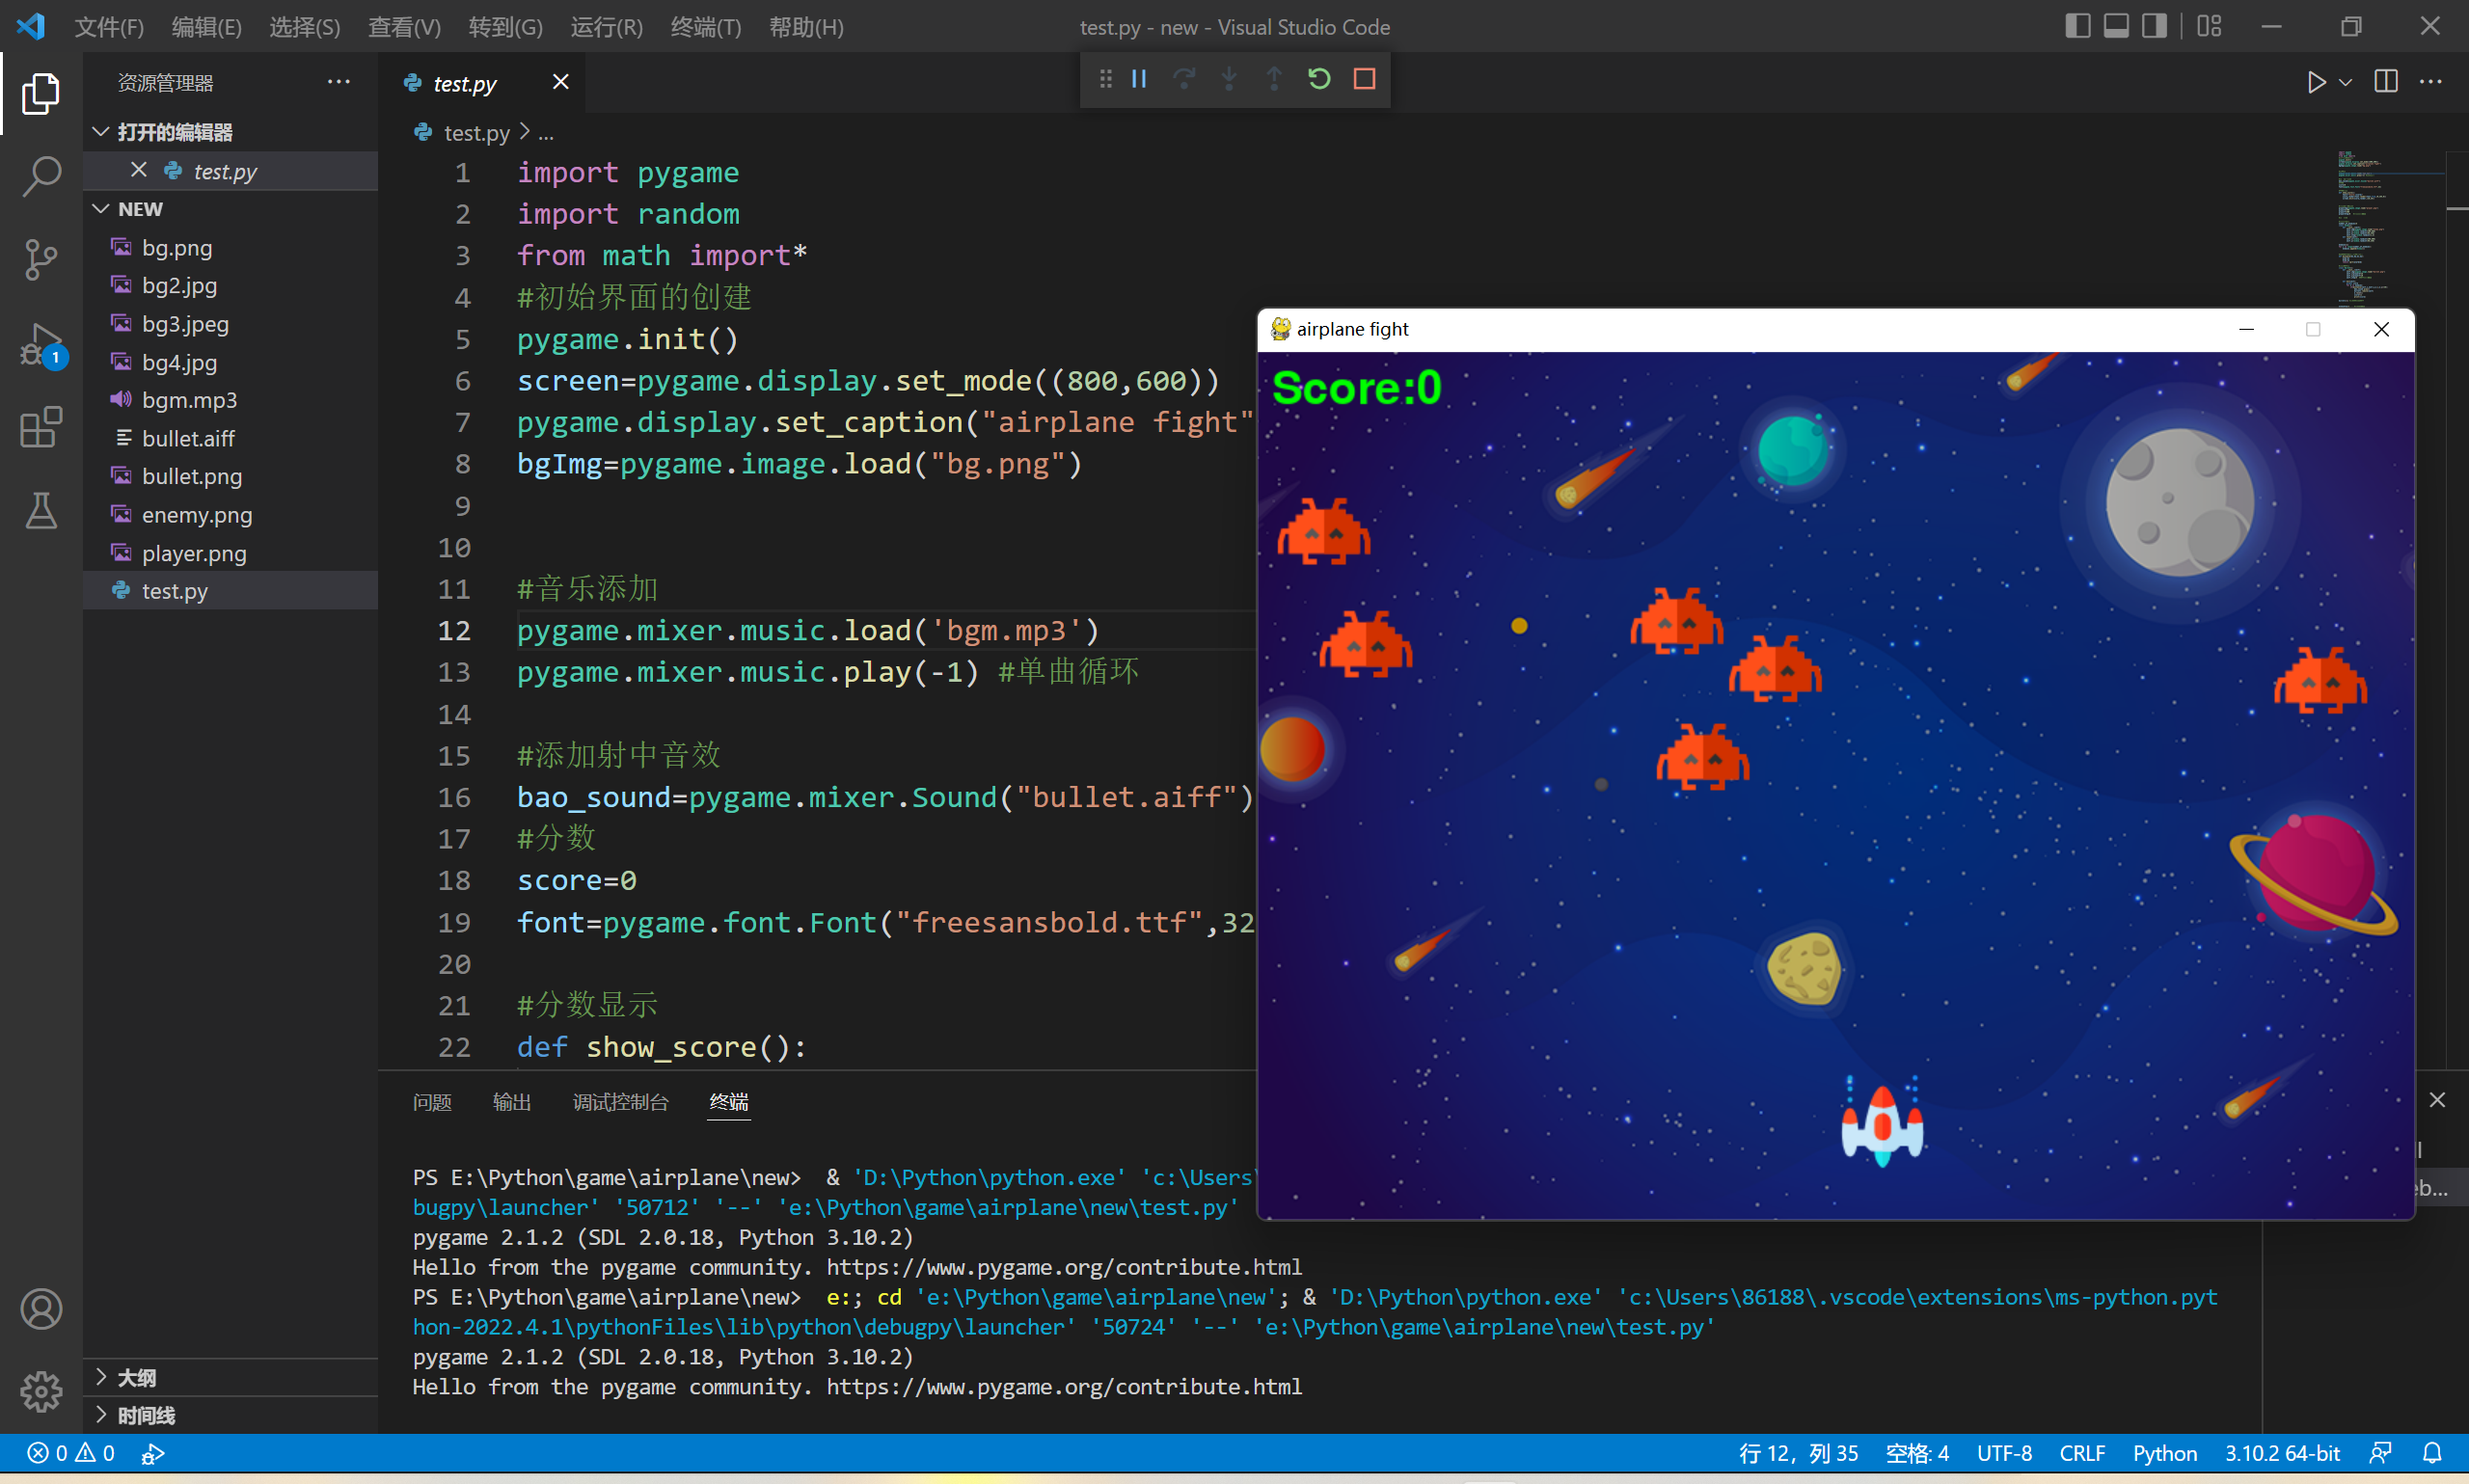Switch to the 输出 panel tab
2469x1484 pixels.
click(x=511, y=1101)
